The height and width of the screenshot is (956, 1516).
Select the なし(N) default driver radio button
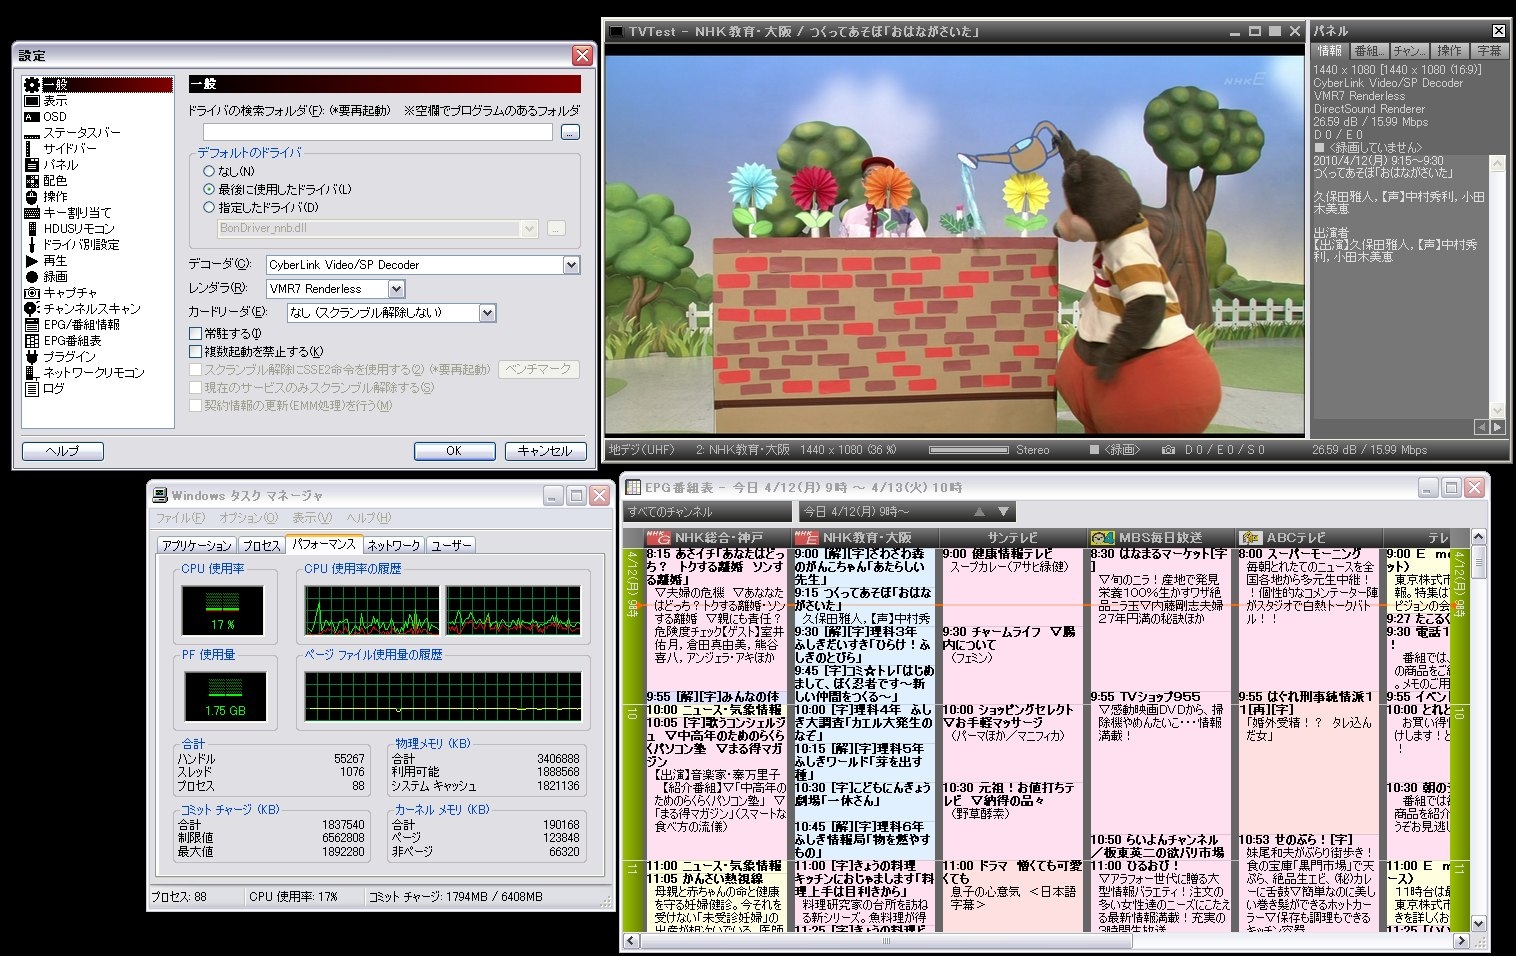point(209,171)
